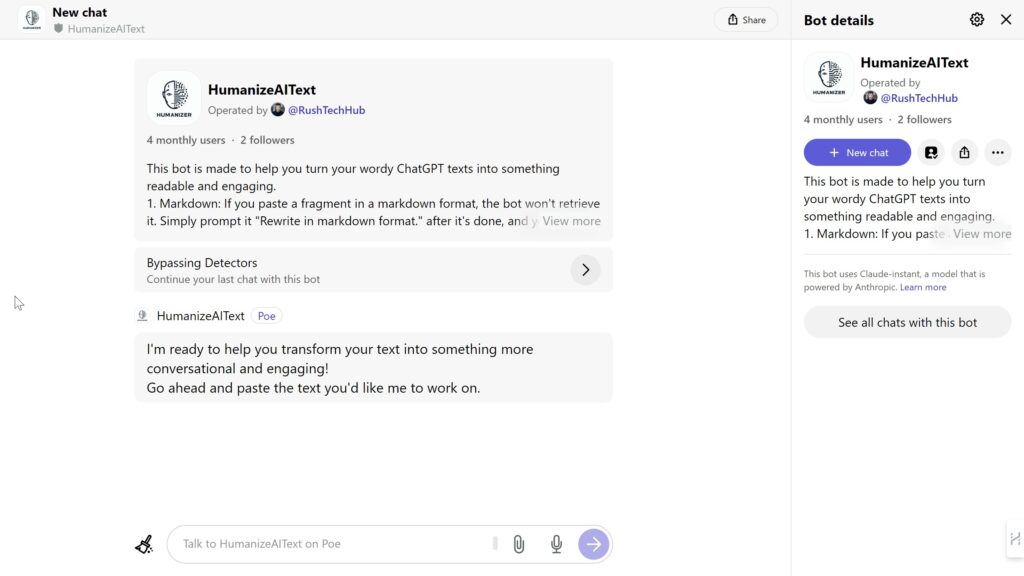The width and height of the screenshot is (1024, 576).
Task: Open @RushTechHub link in Bot details panel
Action: tap(919, 98)
